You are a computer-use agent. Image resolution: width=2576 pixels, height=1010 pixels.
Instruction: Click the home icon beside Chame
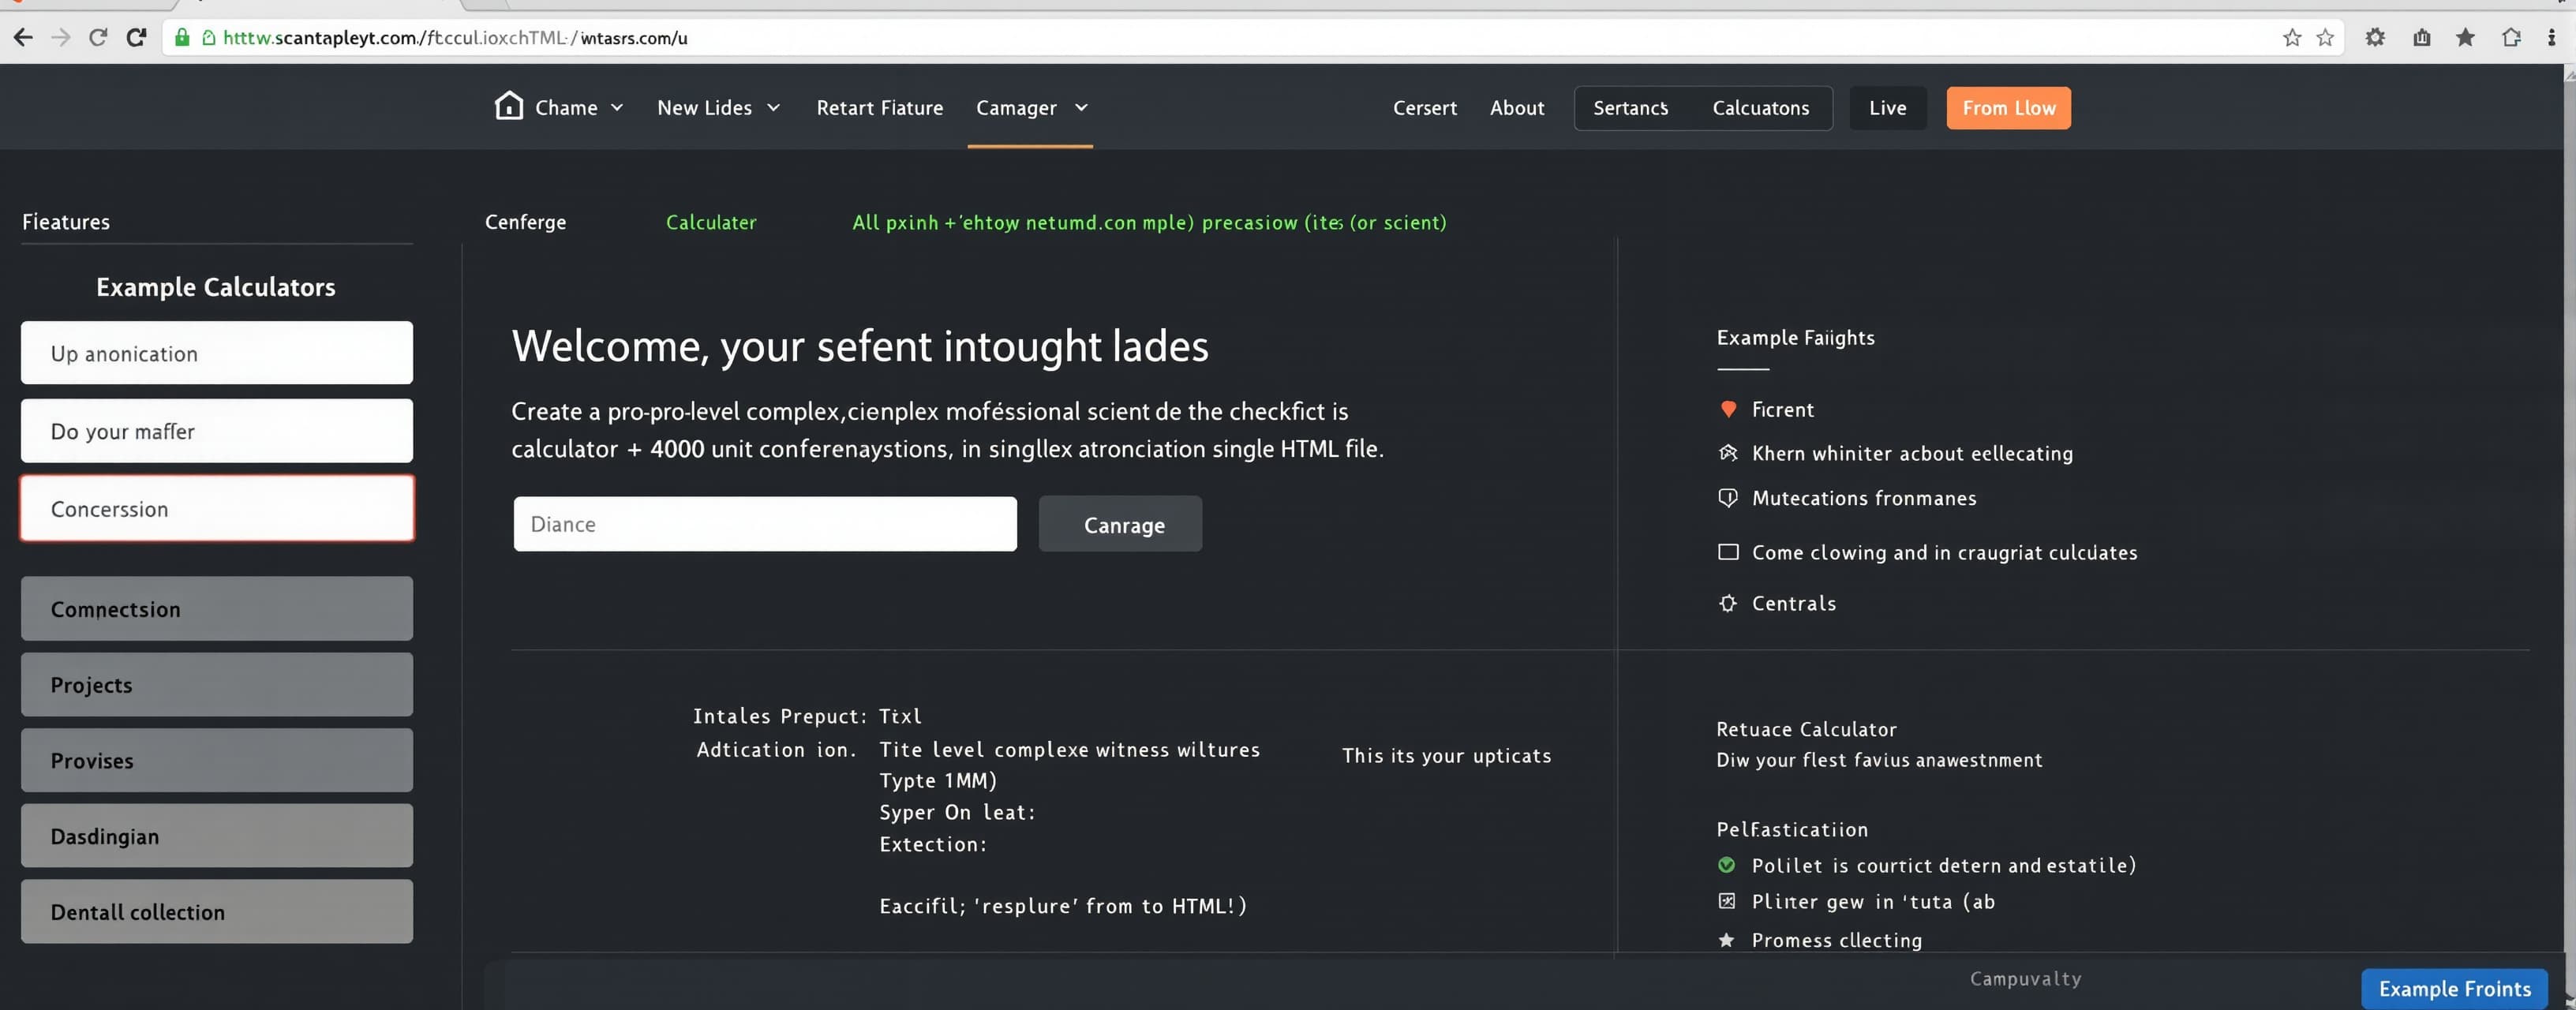pos(509,106)
